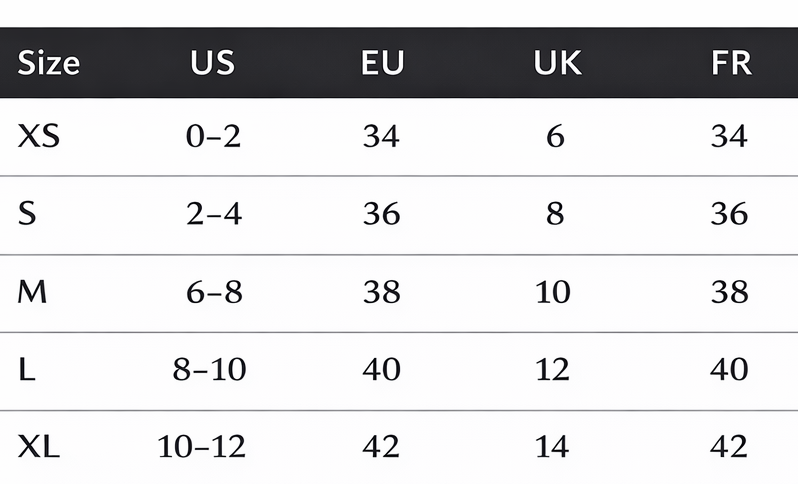This screenshot has width=798, height=484.
Task: Select the US 8–10 cell
Action: [208, 369]
